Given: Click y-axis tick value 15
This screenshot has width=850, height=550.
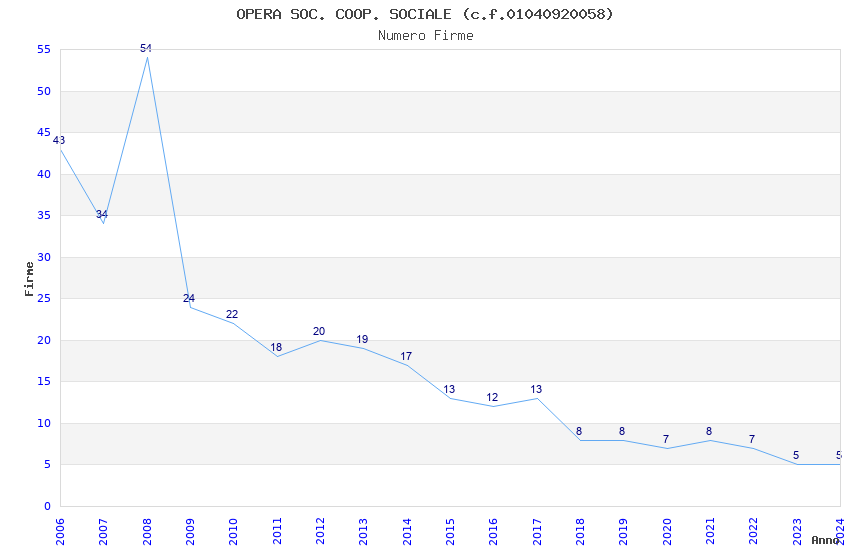Looking at the screenshot, I should click(x=44, y=381).
